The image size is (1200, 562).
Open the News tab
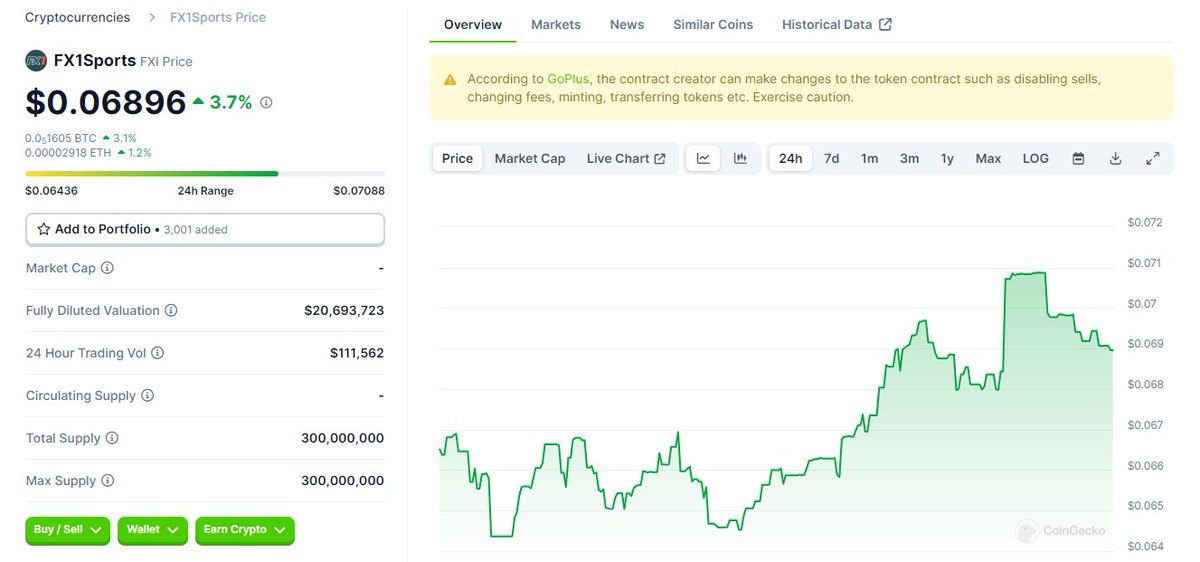(x=627, y=24)
